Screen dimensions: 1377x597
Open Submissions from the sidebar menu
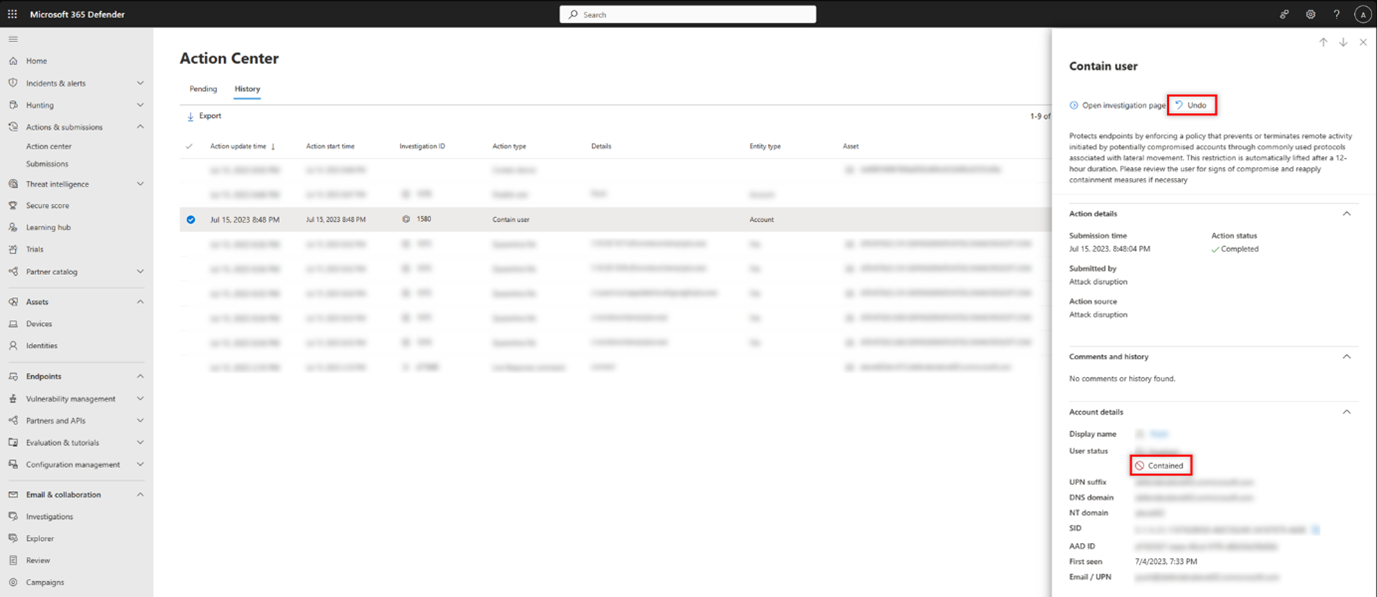(x=46, y=163)
